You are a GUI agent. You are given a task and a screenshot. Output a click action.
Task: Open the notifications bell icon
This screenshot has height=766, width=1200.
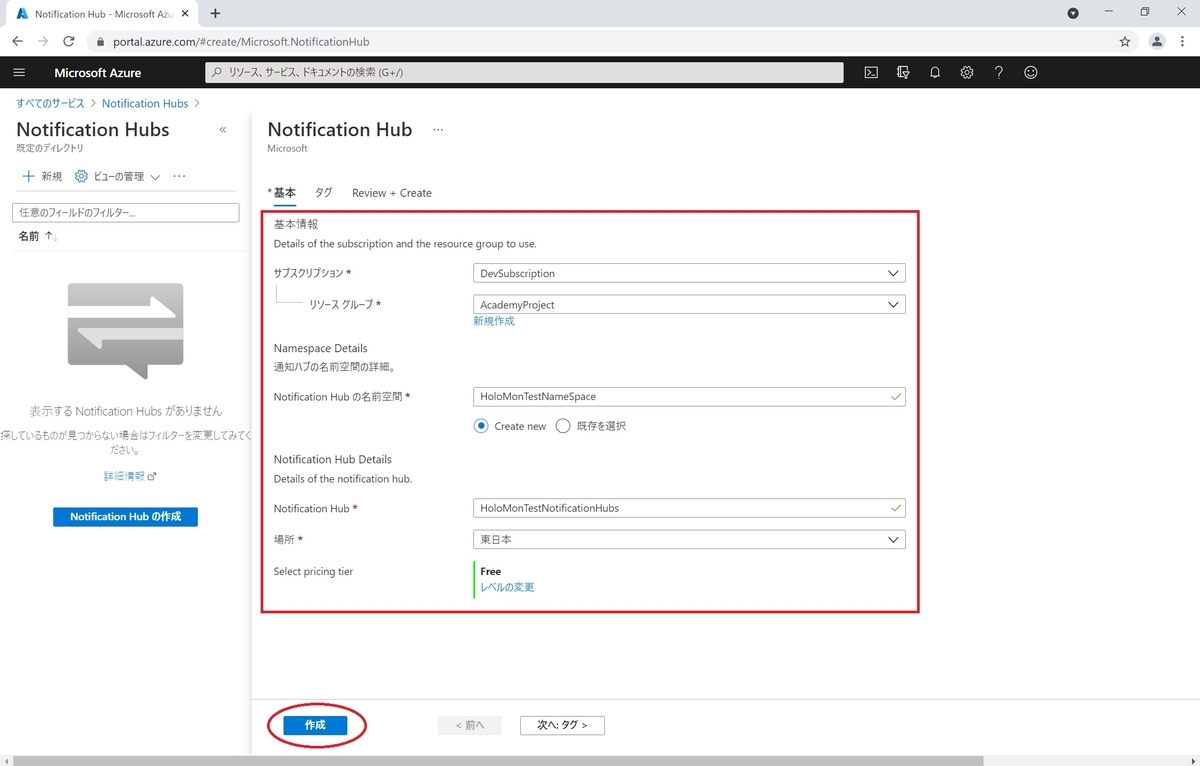934,72
